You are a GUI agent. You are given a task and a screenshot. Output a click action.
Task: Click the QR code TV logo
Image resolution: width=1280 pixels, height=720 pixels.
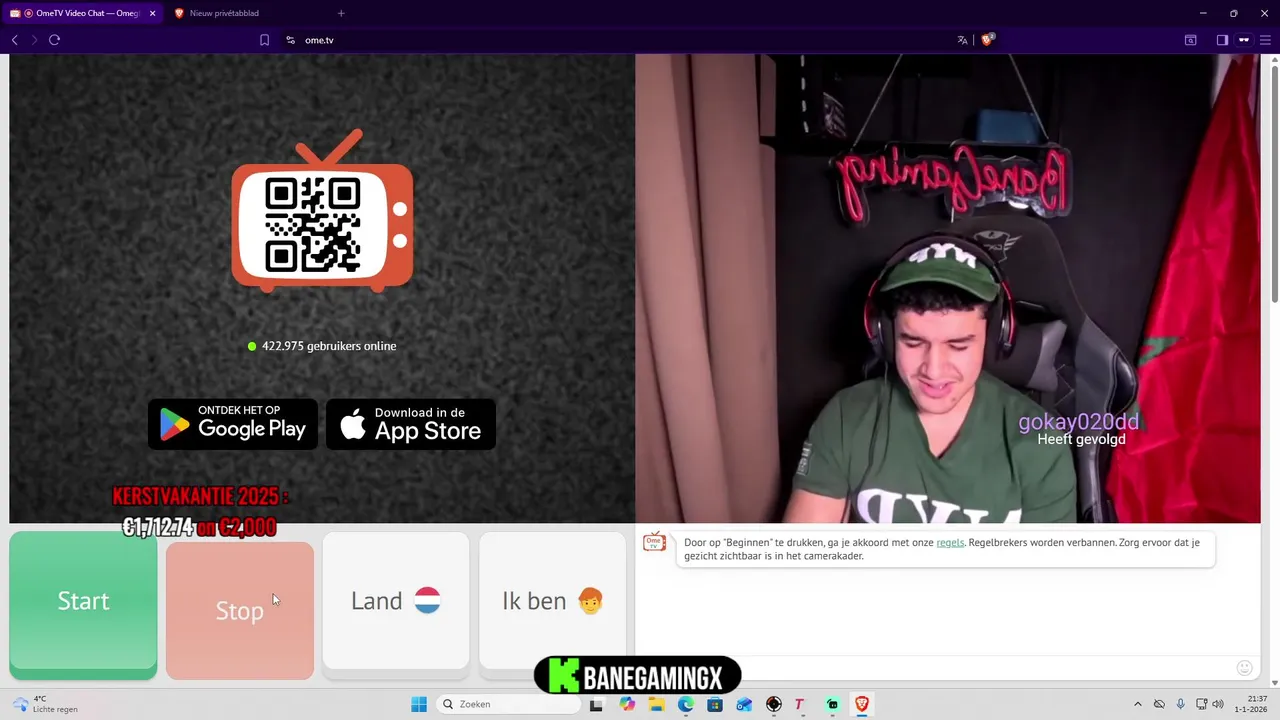[x=322, y=211]
